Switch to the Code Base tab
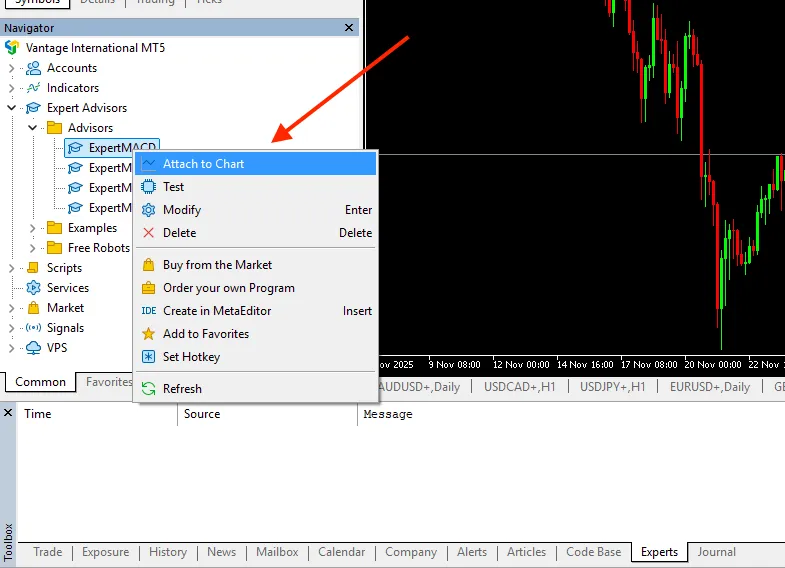This screenshot has height=568, width=785. coord(593,552)
